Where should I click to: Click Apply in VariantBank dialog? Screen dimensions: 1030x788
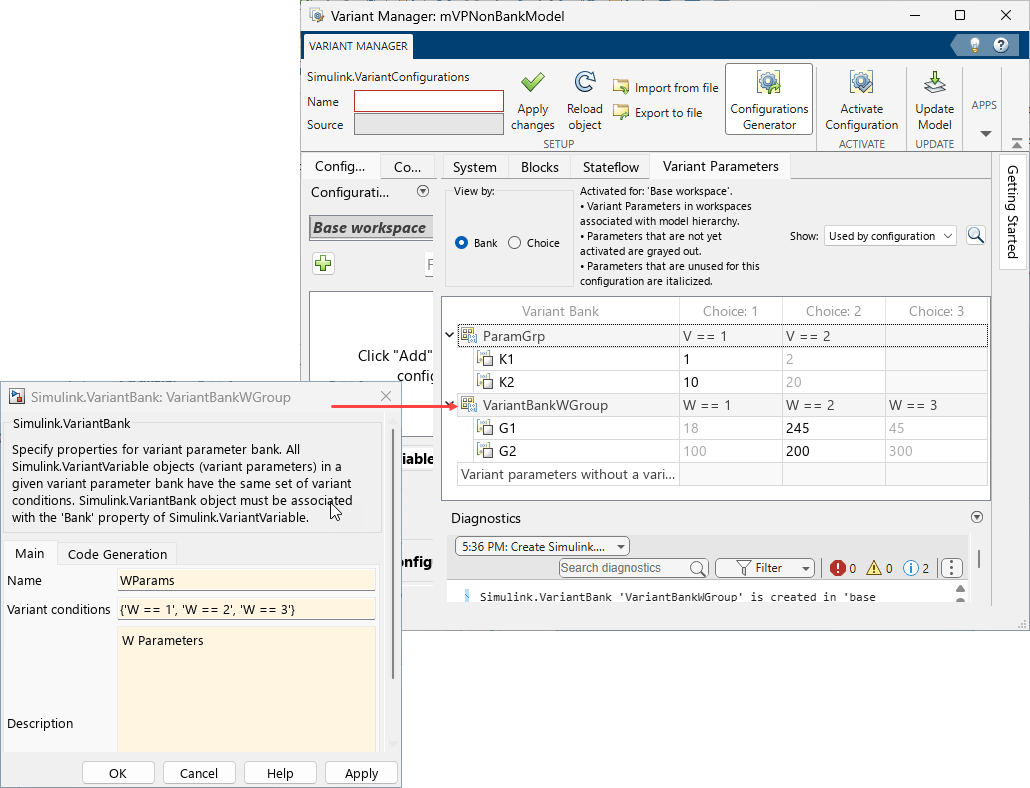click(361, 773)
